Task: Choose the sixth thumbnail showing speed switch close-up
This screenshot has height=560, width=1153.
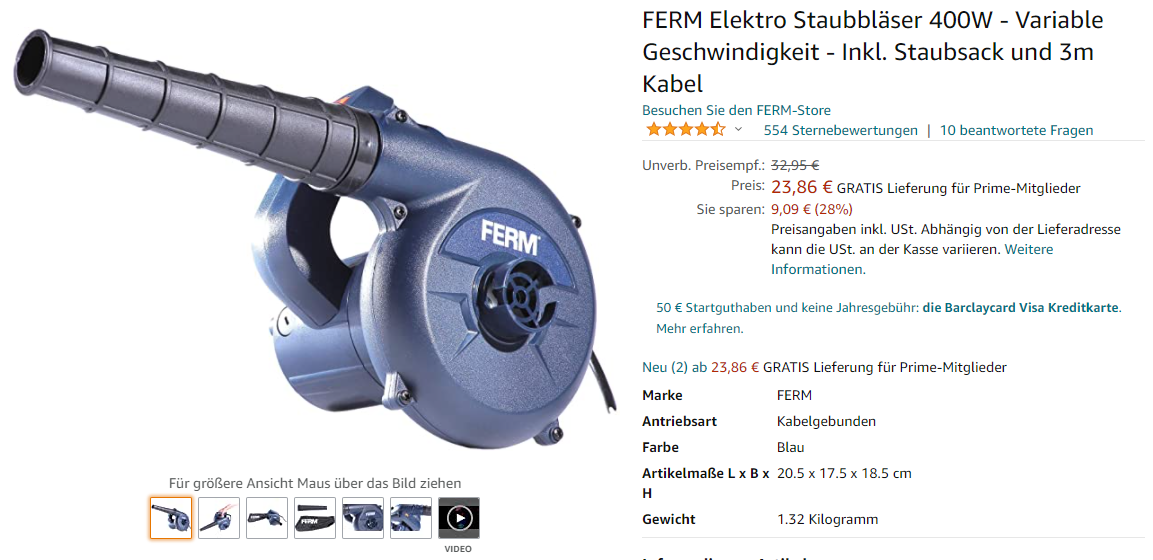Action: pyautogui.click(x=411, y=518)
